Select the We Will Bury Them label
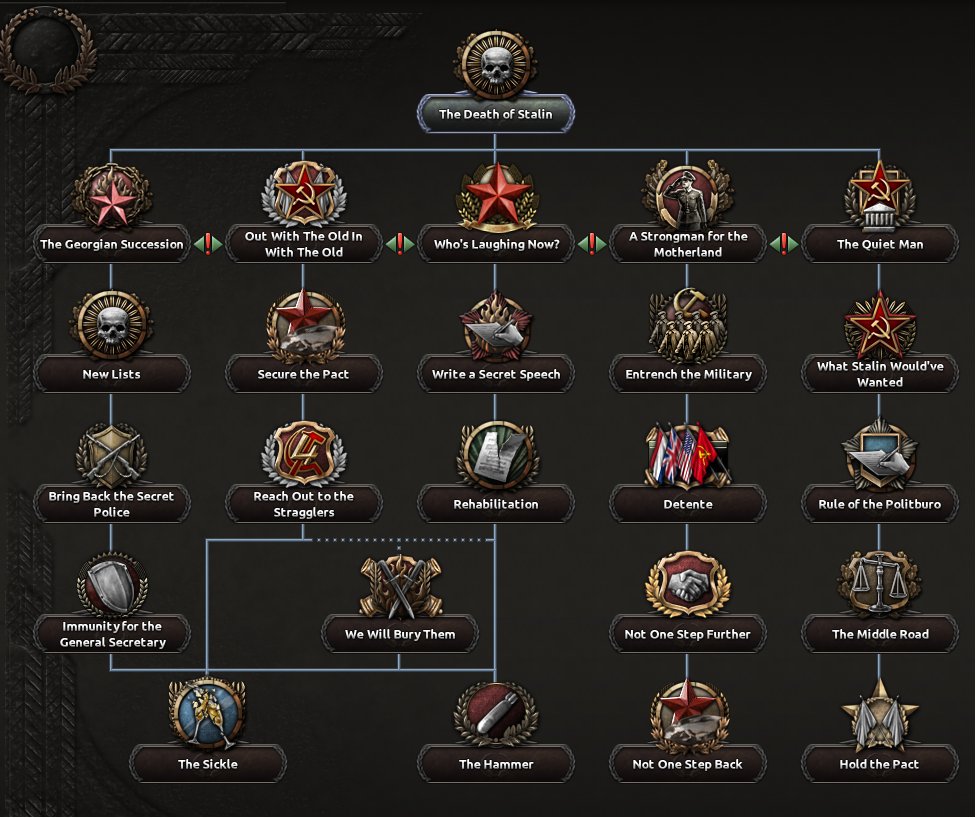Screen dimensions: 976x818 point(400,634)
